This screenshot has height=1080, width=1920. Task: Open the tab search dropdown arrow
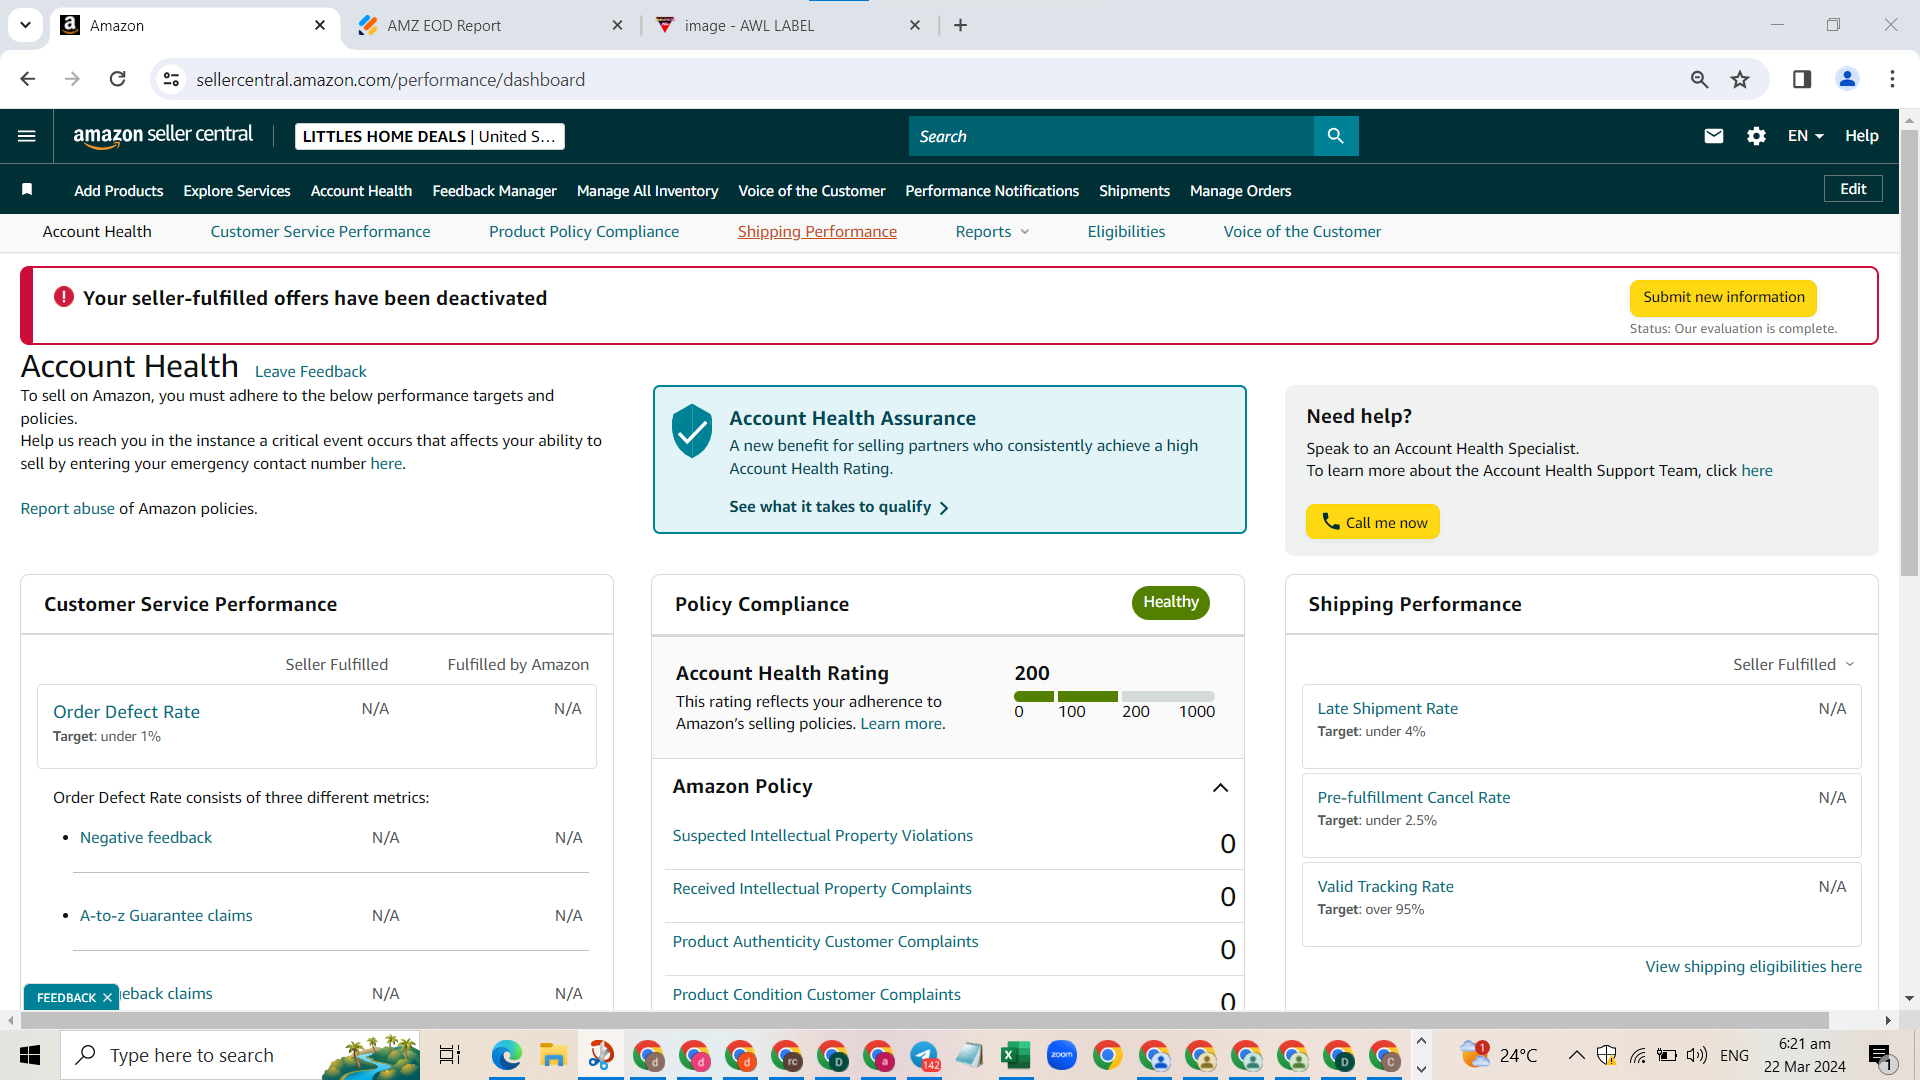pos(25,25)
